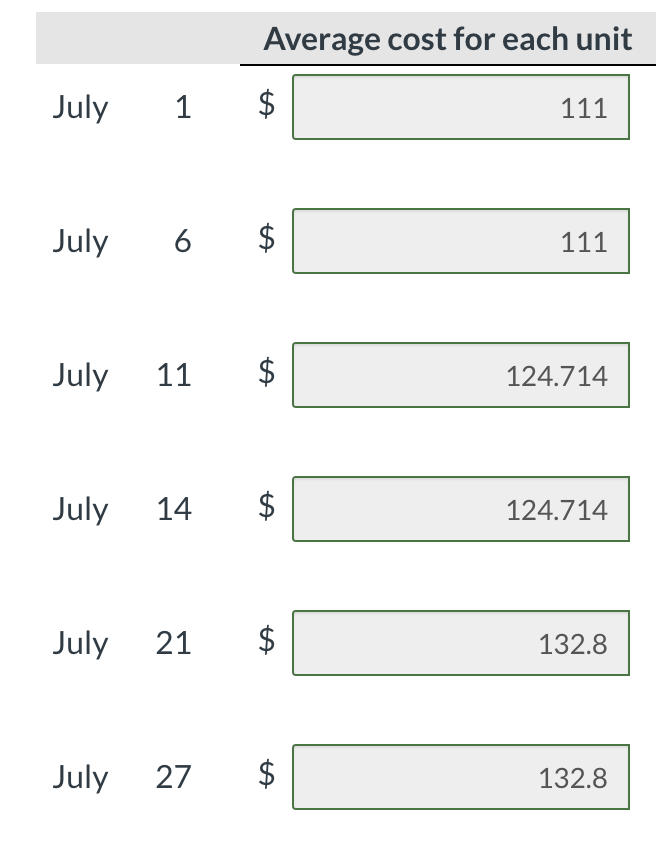Screen dimensions: 658x844
Task: Click the dollar sign next to July 1
Action: (x=265, y=107)
